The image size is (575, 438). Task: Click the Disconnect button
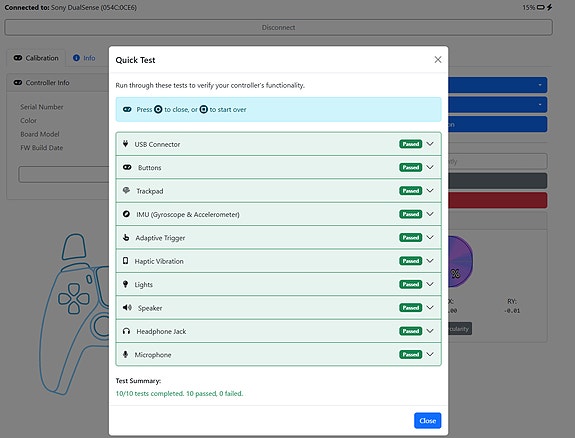[278, 28]
